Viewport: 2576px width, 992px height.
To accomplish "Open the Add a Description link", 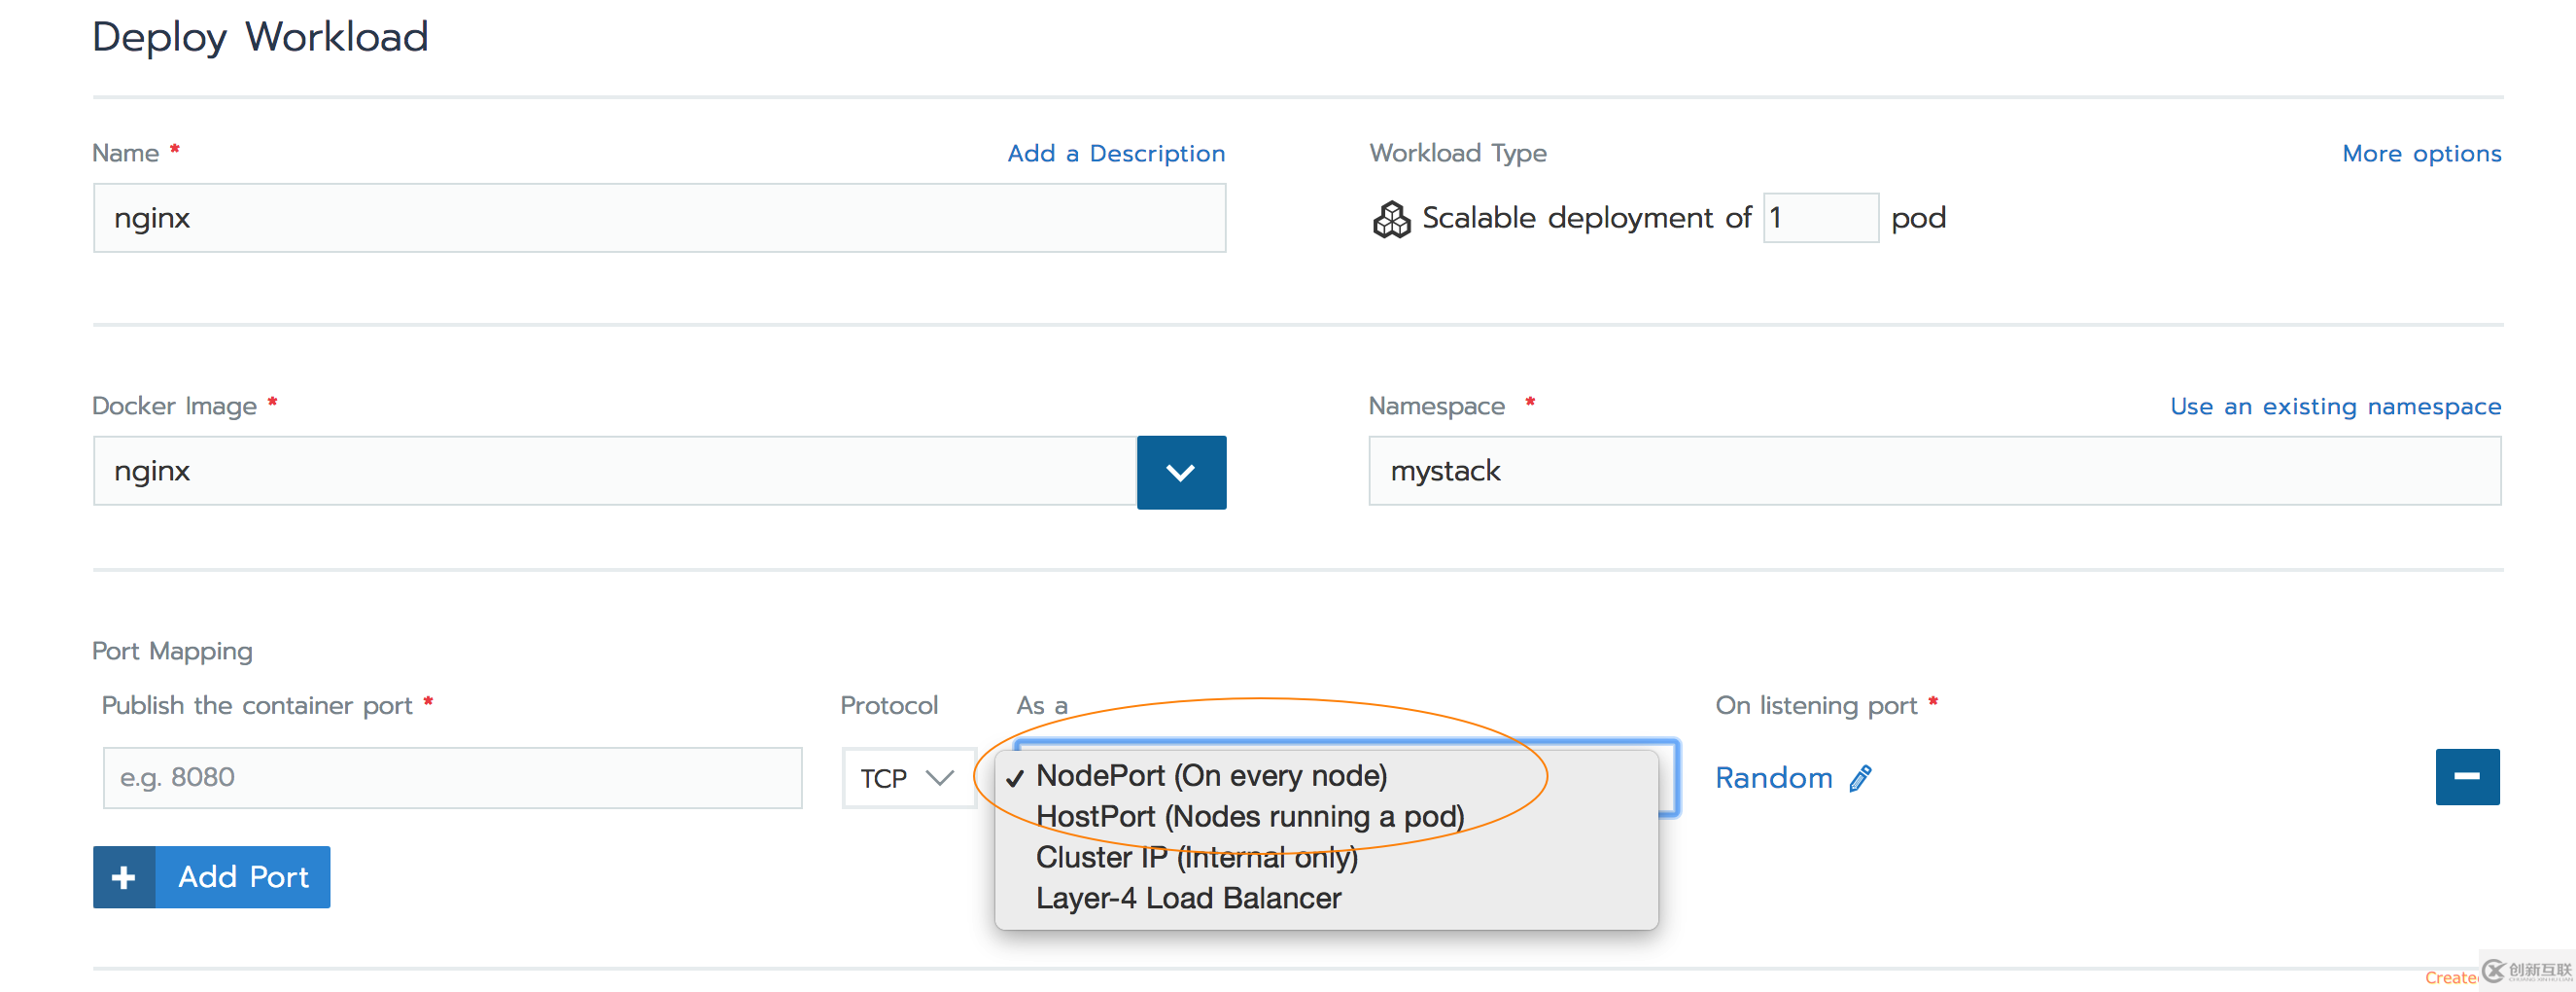I will (1116, 153).
